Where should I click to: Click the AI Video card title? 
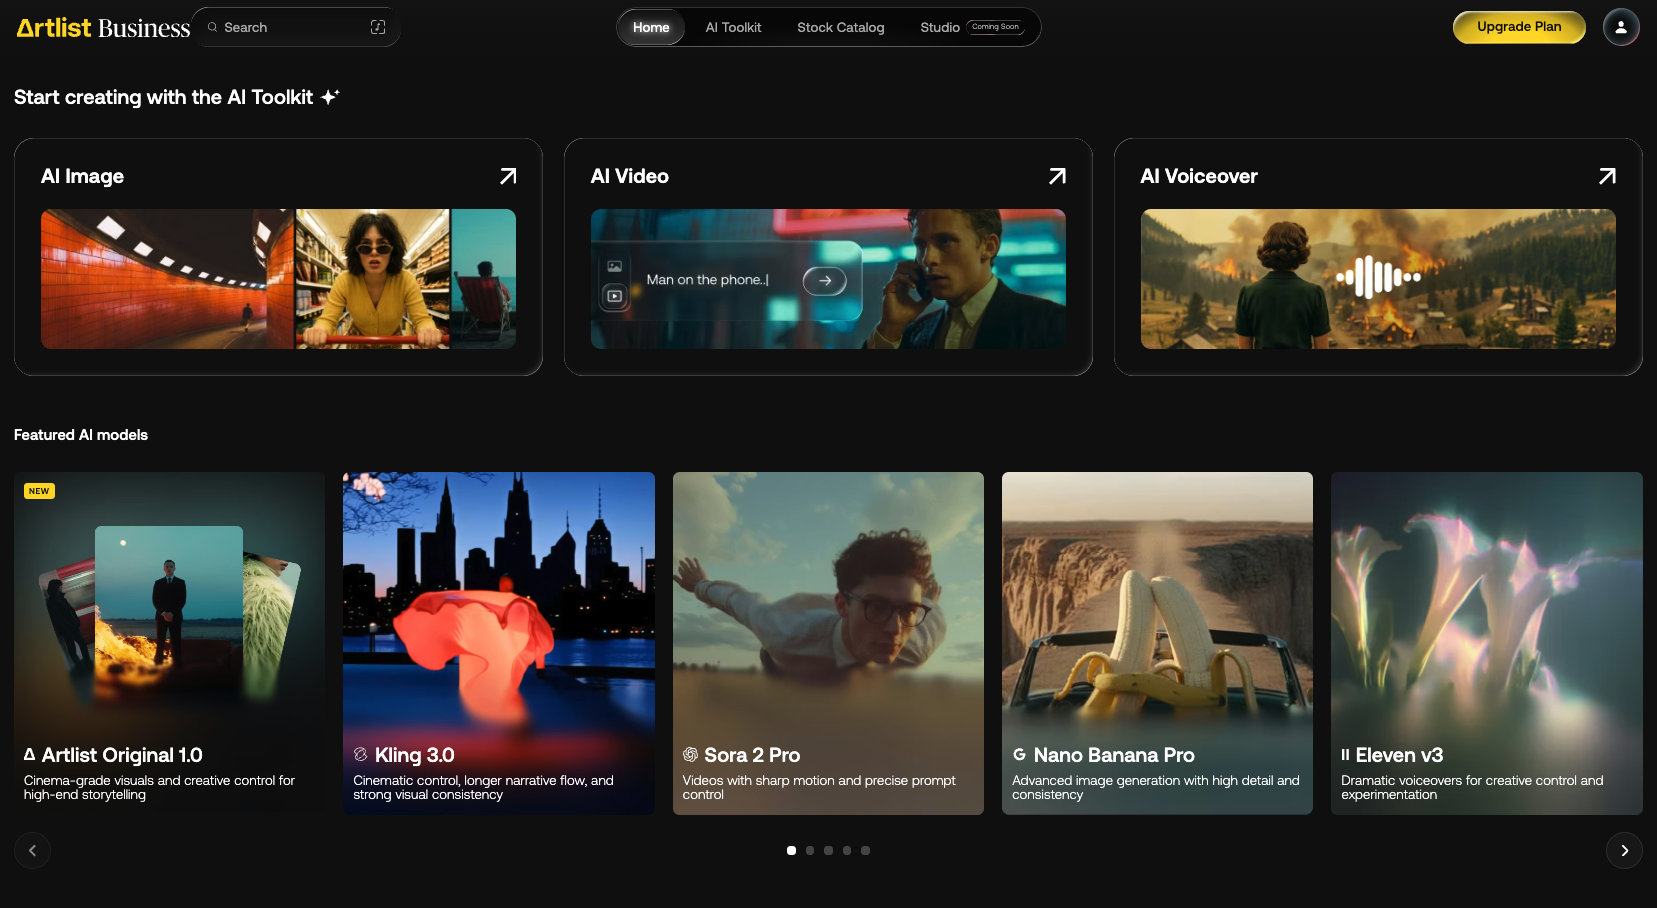click(x=630, y=176)
